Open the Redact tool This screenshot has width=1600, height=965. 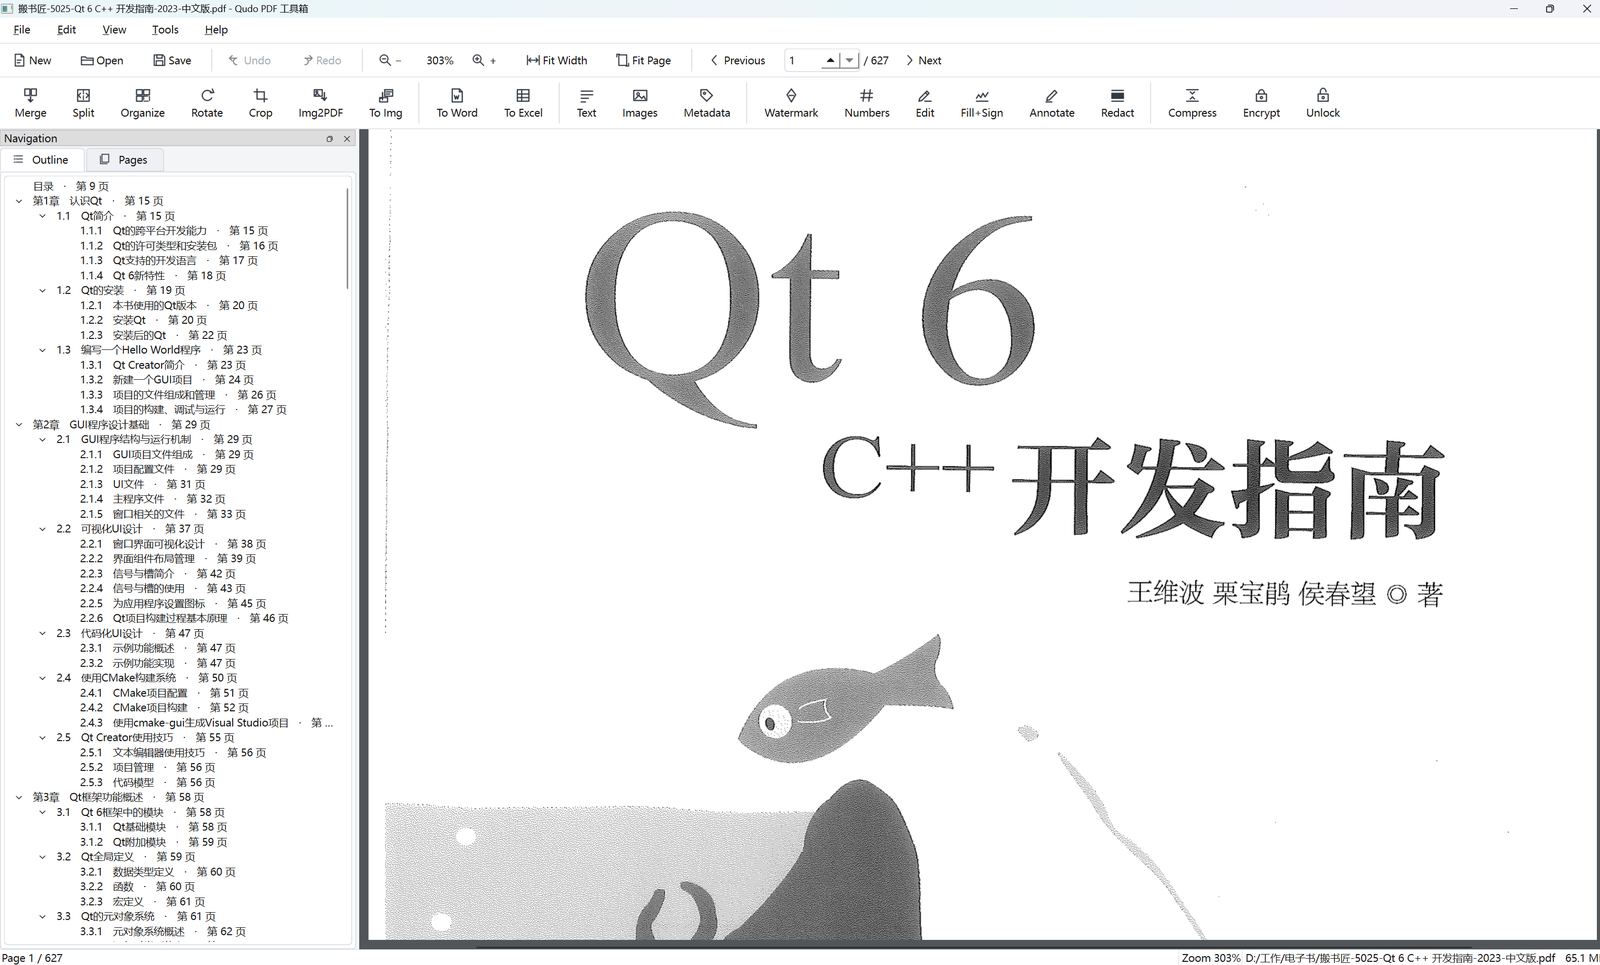(1117, 102)
